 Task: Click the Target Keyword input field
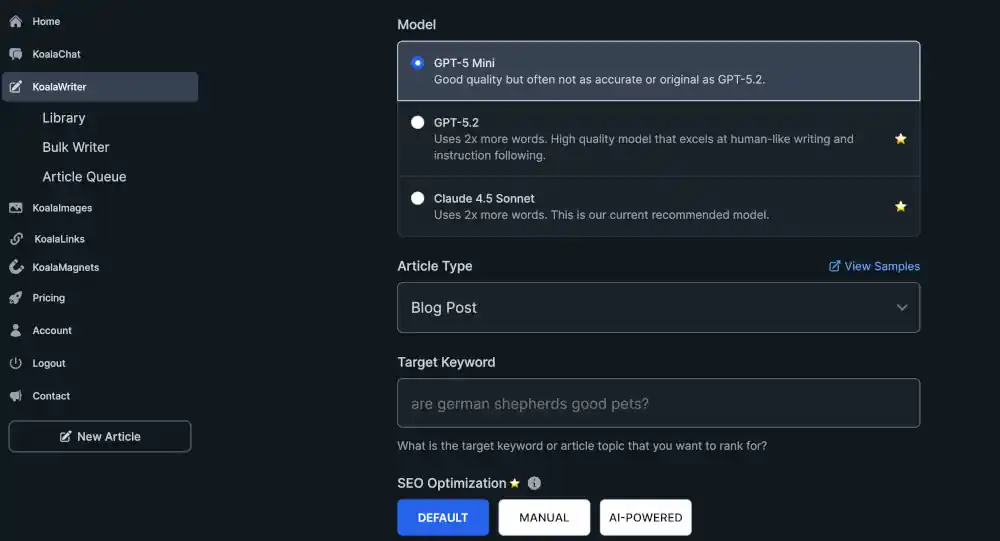[658, 403]
